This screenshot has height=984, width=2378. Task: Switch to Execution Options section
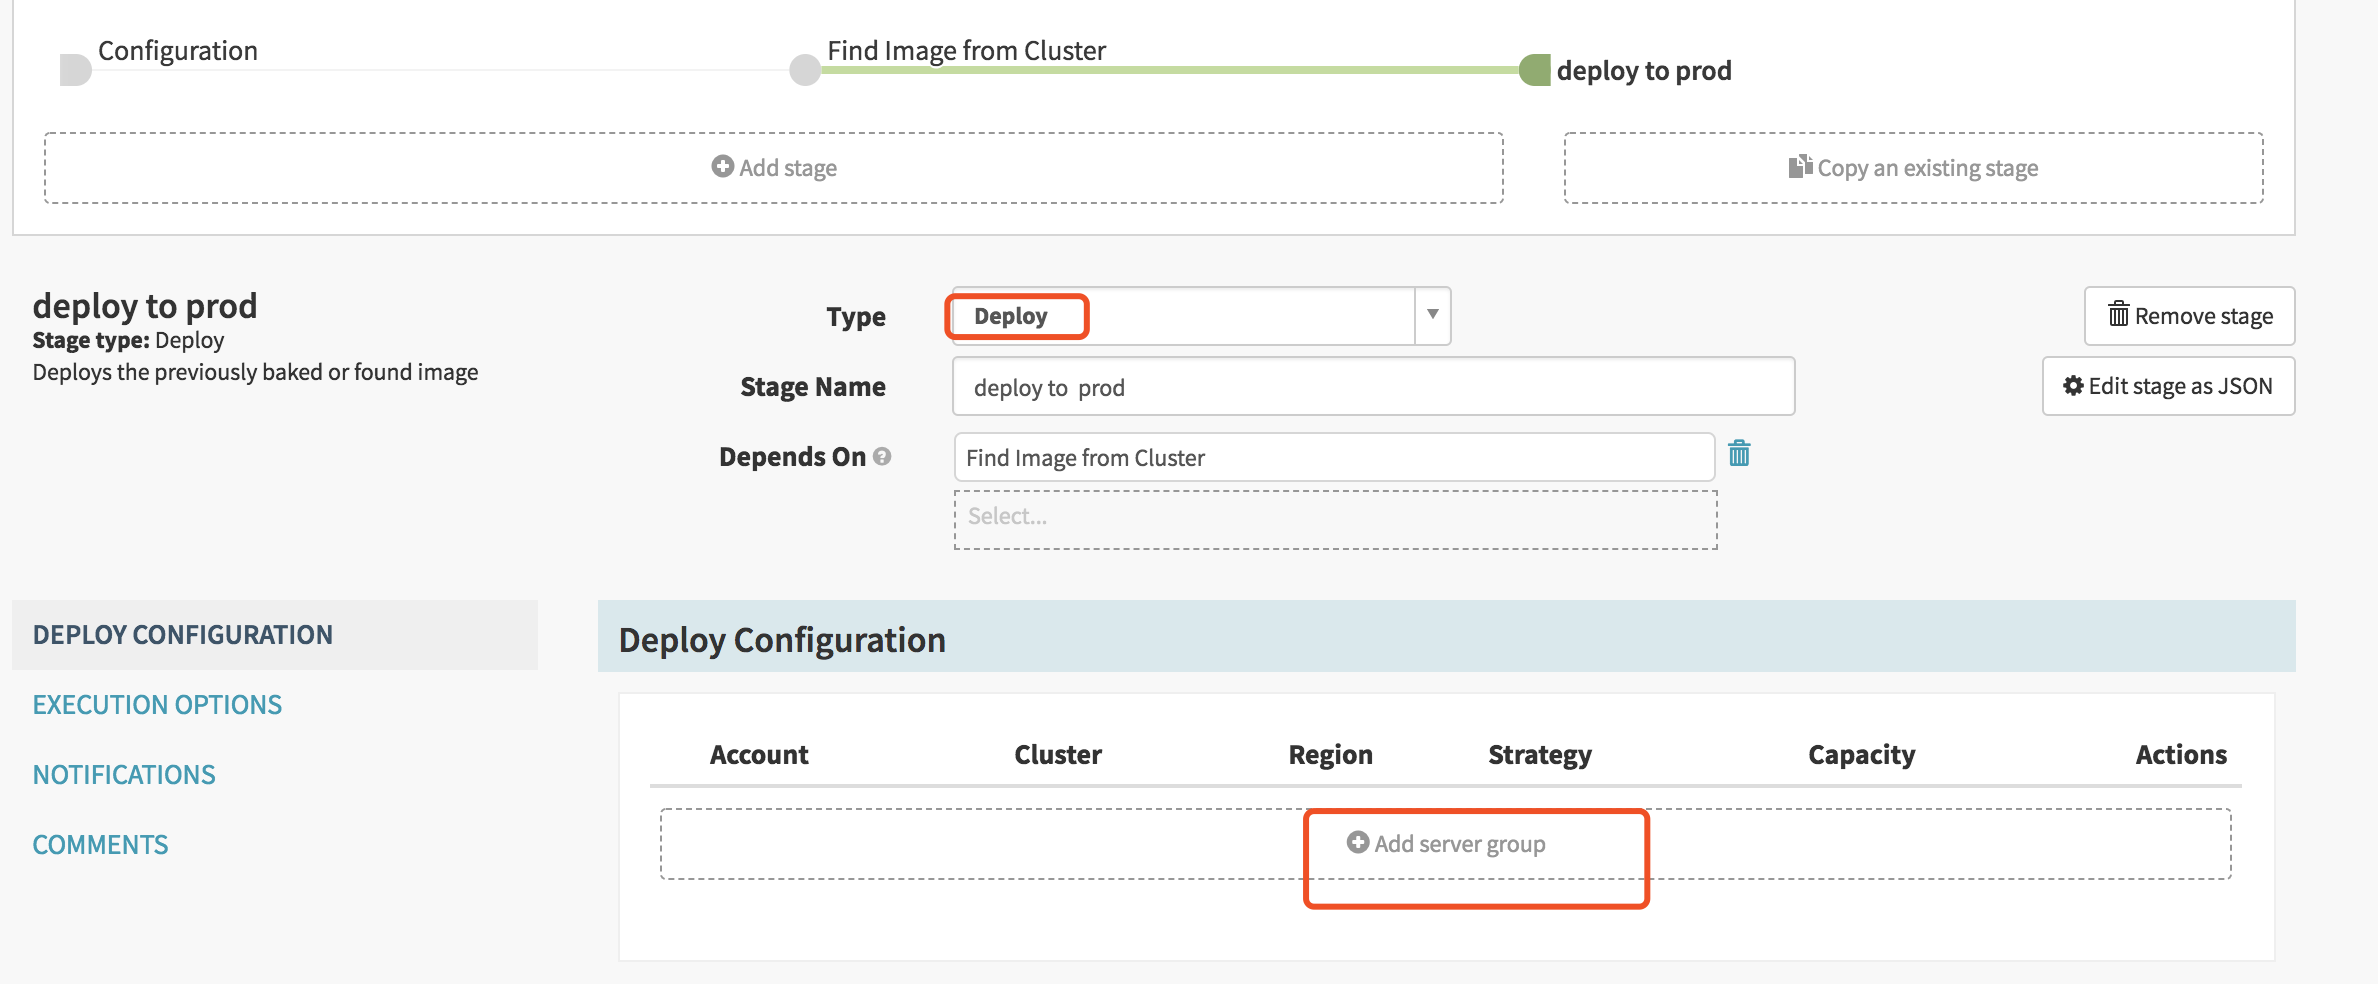click(157, 705)
